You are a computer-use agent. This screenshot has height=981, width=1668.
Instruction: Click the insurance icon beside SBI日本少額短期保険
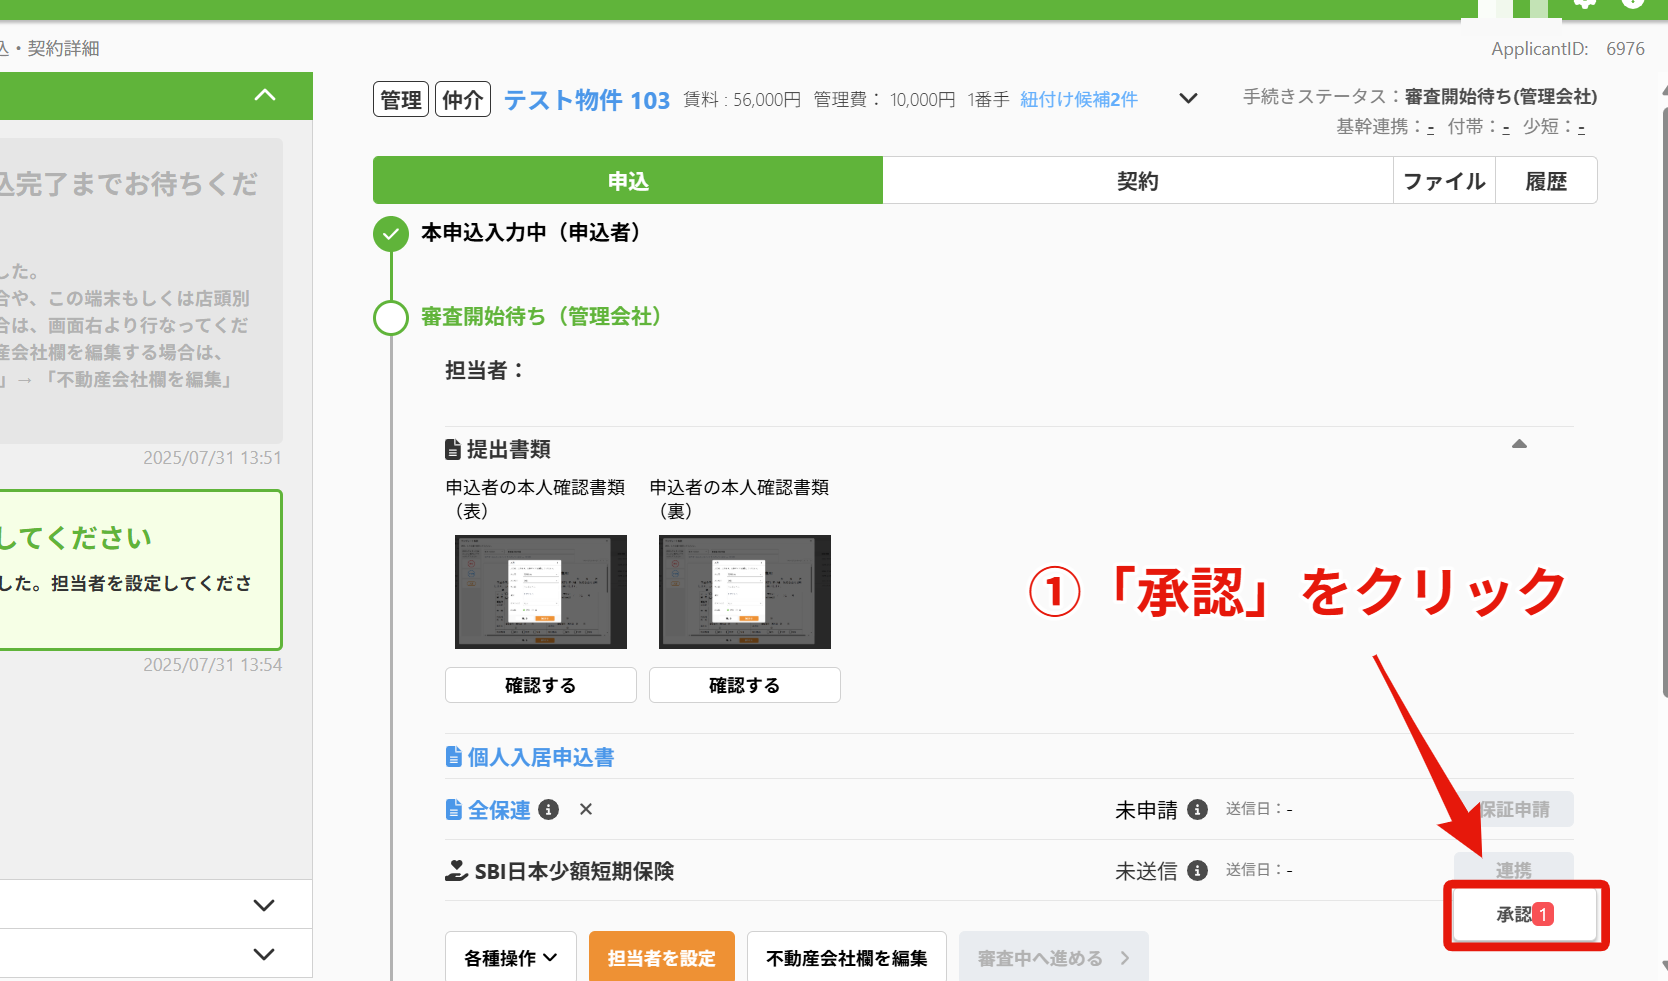click(x=456, y=870)
